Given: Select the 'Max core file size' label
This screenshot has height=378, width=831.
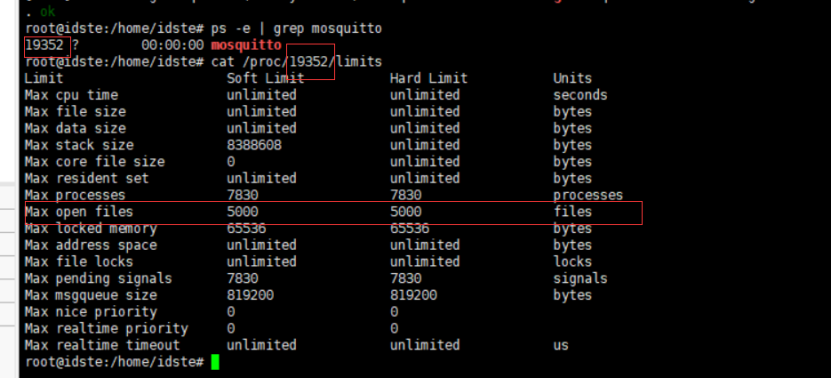Looking at the screenshot, I should click(95, 162).
